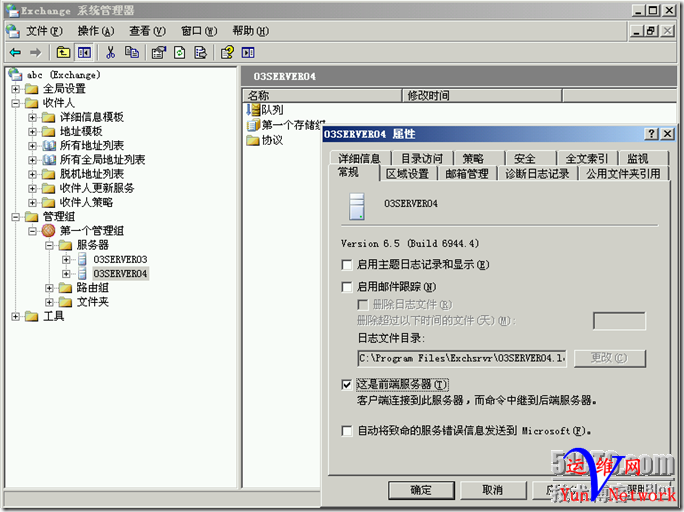The height and width of the screenshot is (512, 684).
Task: Switch to the 公用文件夹引用 tab
Action: pos(623,174)
